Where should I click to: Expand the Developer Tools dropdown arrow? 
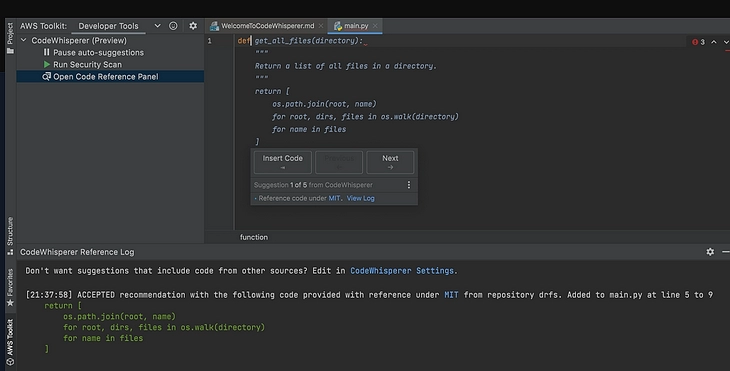coord(157,26)
